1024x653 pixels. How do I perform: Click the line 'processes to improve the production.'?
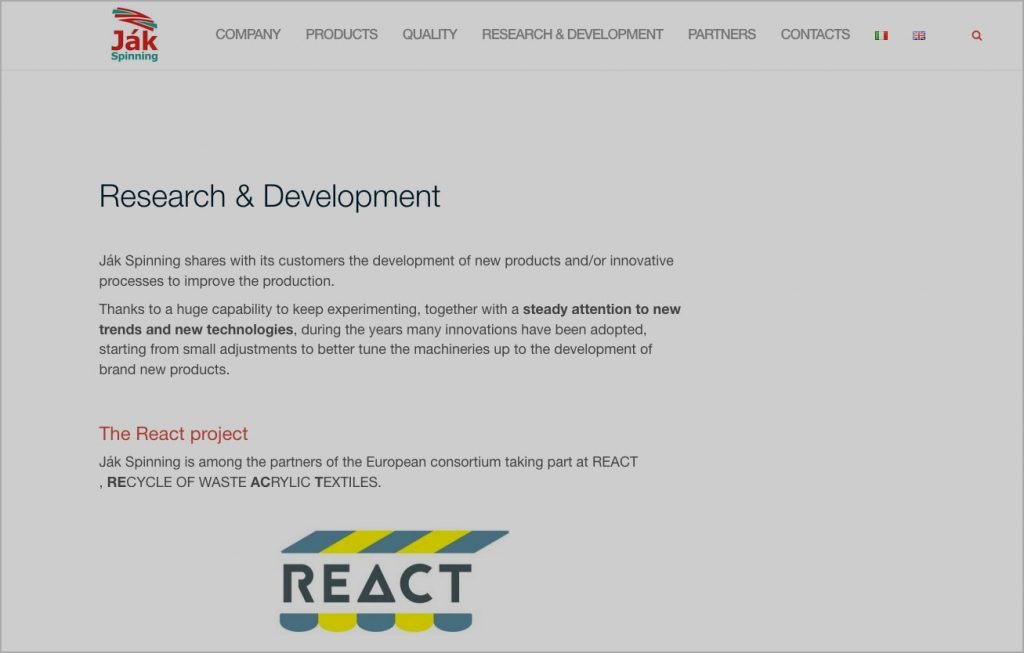pyautogui.click(x=216, y=281)
